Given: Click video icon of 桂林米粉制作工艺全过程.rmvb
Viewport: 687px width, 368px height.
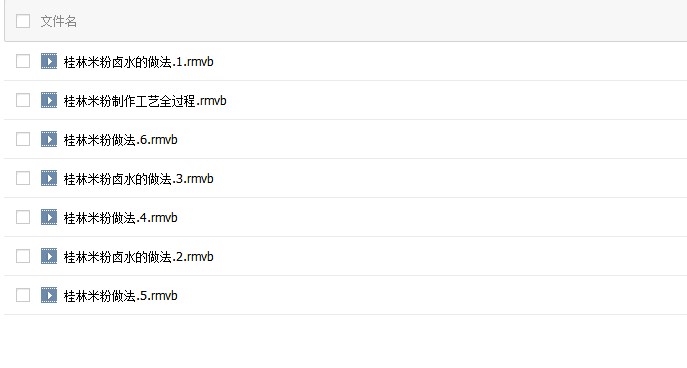Looking at the screenshot, I should (49, 100).
